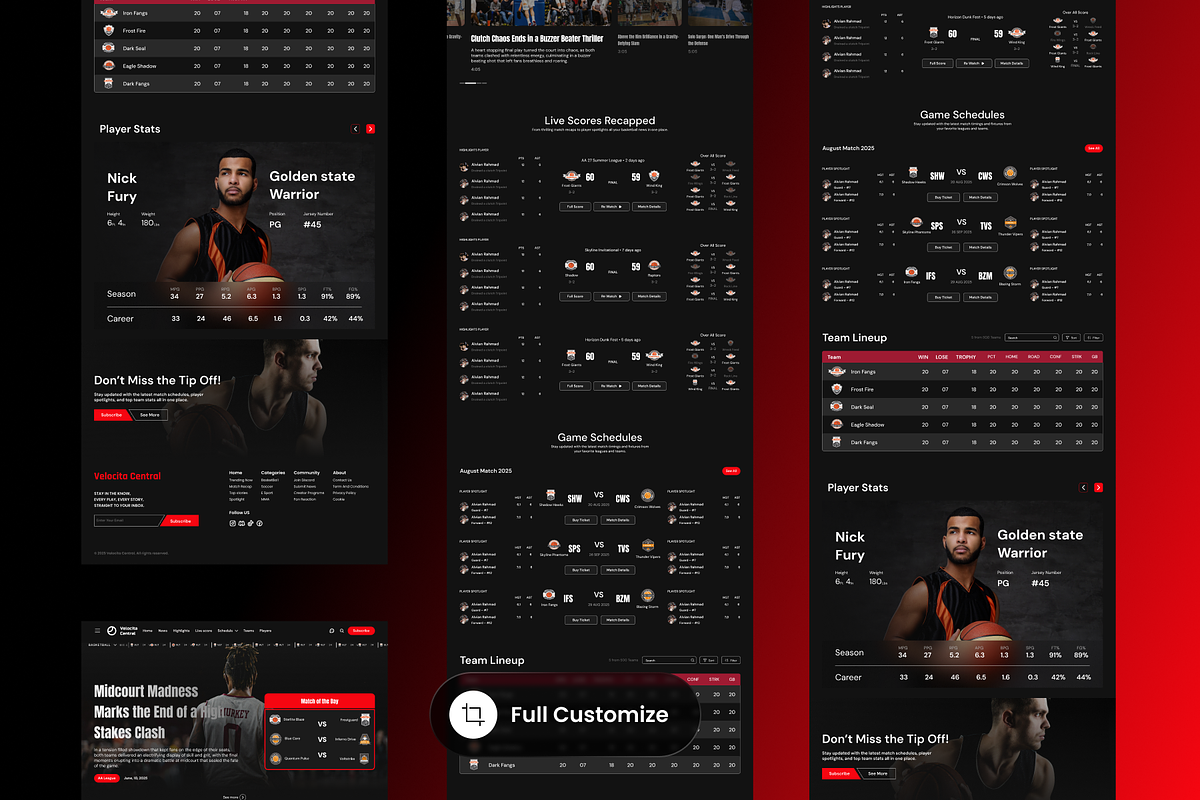The height and width of the screenshot is (800, 1200).
Task: Open Live score in the top navbar
Action: (203, 631)
